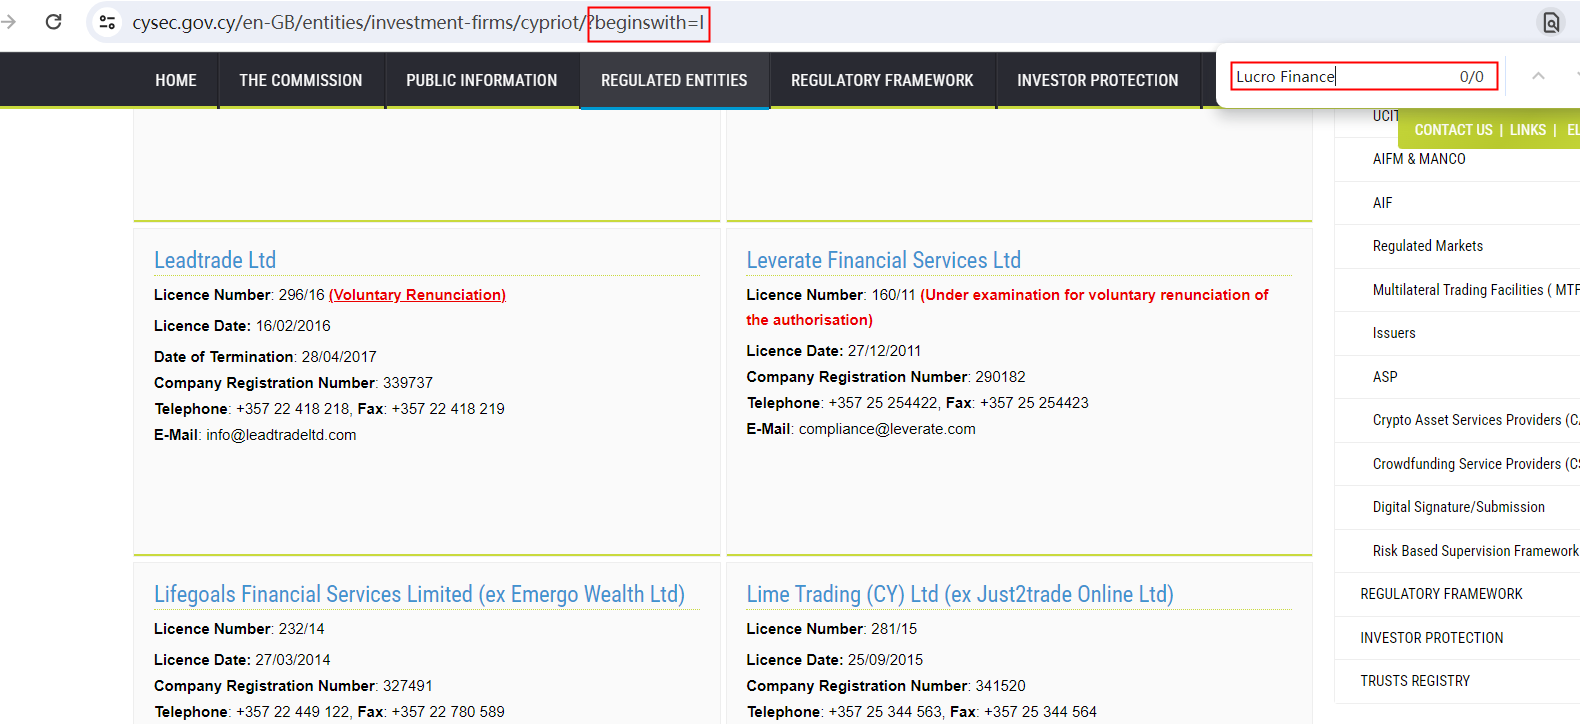Open the CONTACT US link
Image resolution: width=1580 pixels, height=724 pixels.
click(x=1453, y=130)
